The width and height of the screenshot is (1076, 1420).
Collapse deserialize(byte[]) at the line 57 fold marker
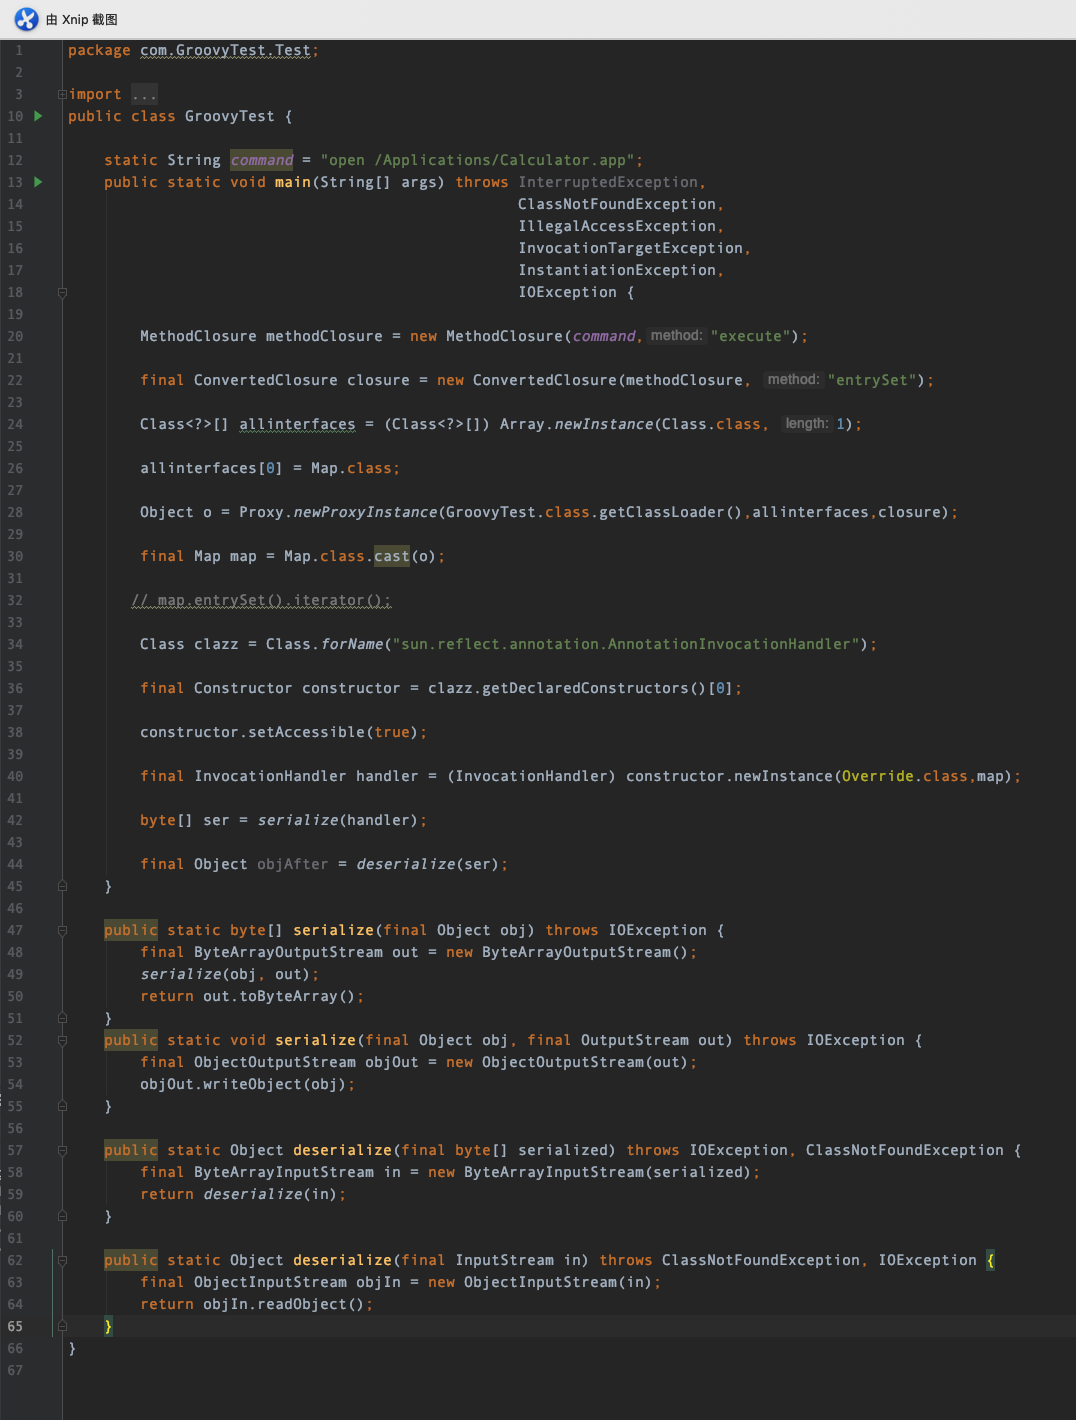62,1150
